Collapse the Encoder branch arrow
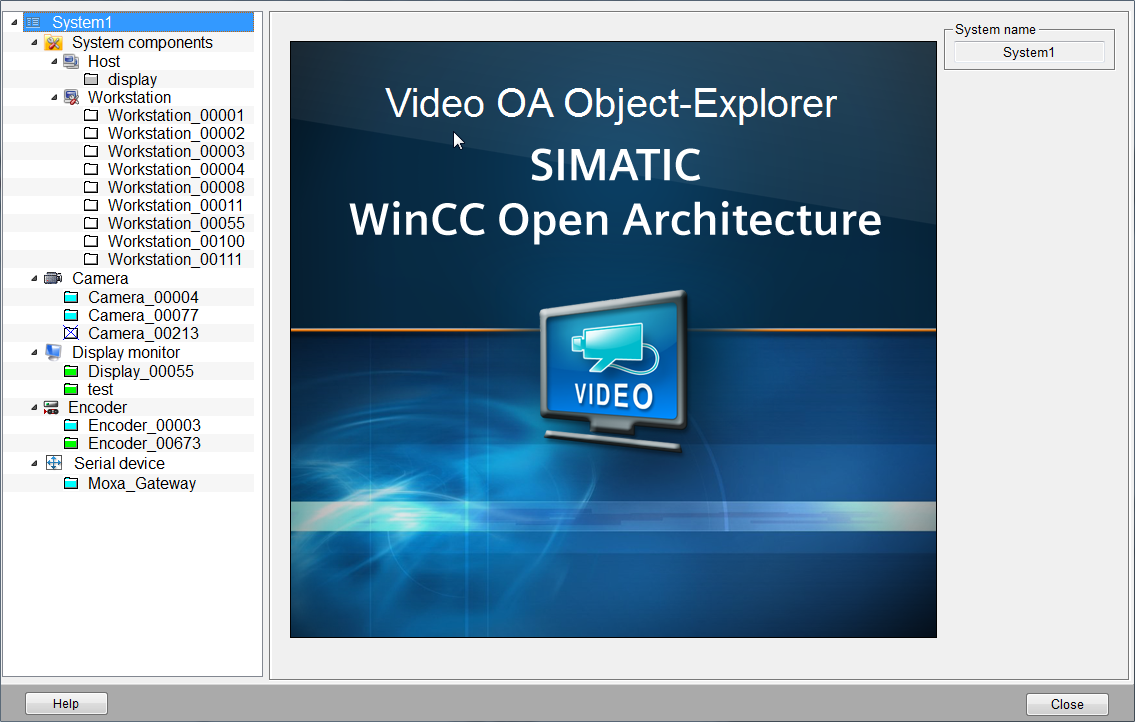This screenshot has width=1135, height=722. pyautogui.click(x=35, y=407)
